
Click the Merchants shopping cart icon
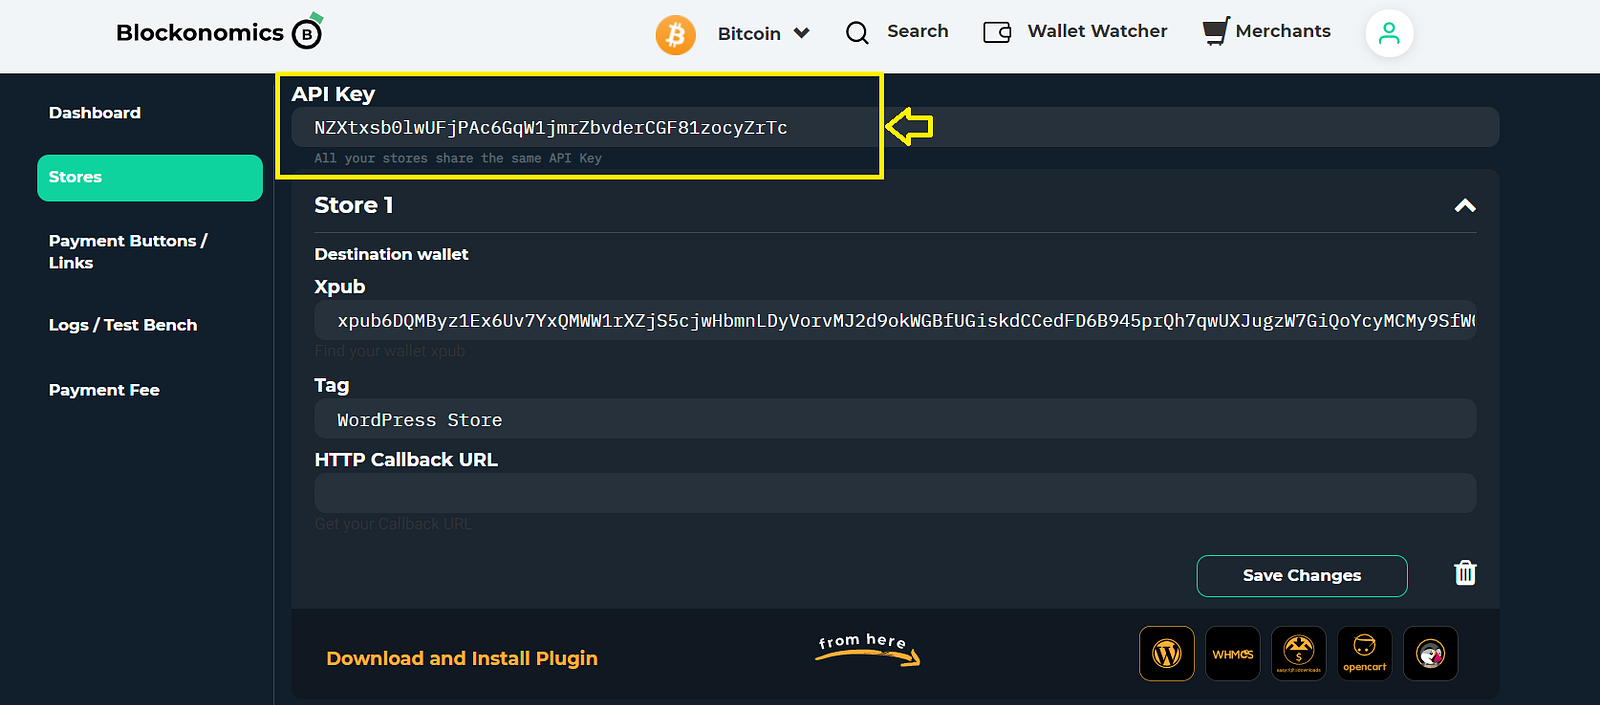(1215, 31)
